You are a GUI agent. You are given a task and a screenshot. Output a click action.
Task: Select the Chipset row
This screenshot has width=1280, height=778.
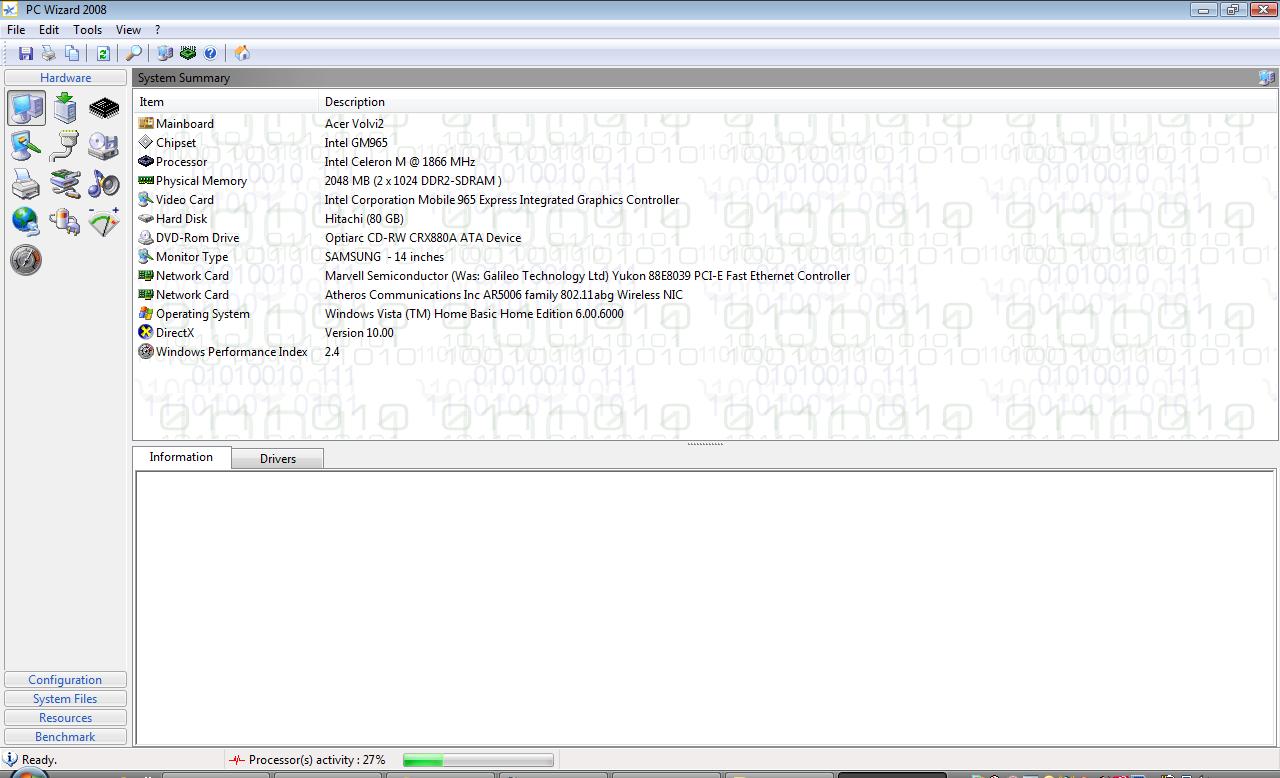click(705, 143)
